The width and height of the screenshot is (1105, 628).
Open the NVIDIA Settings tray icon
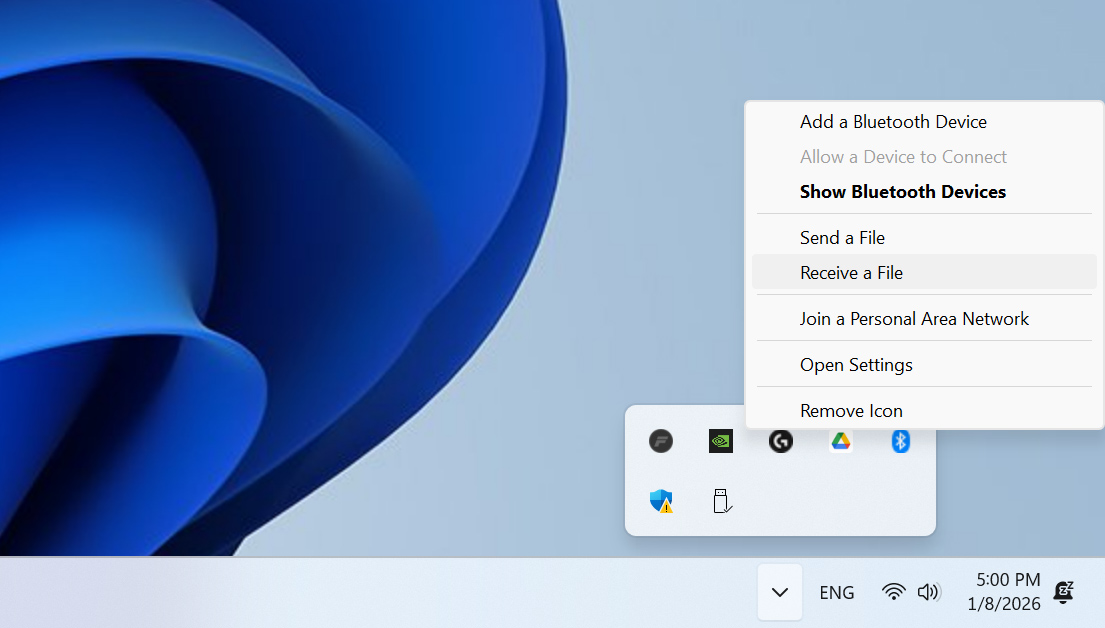720,441
